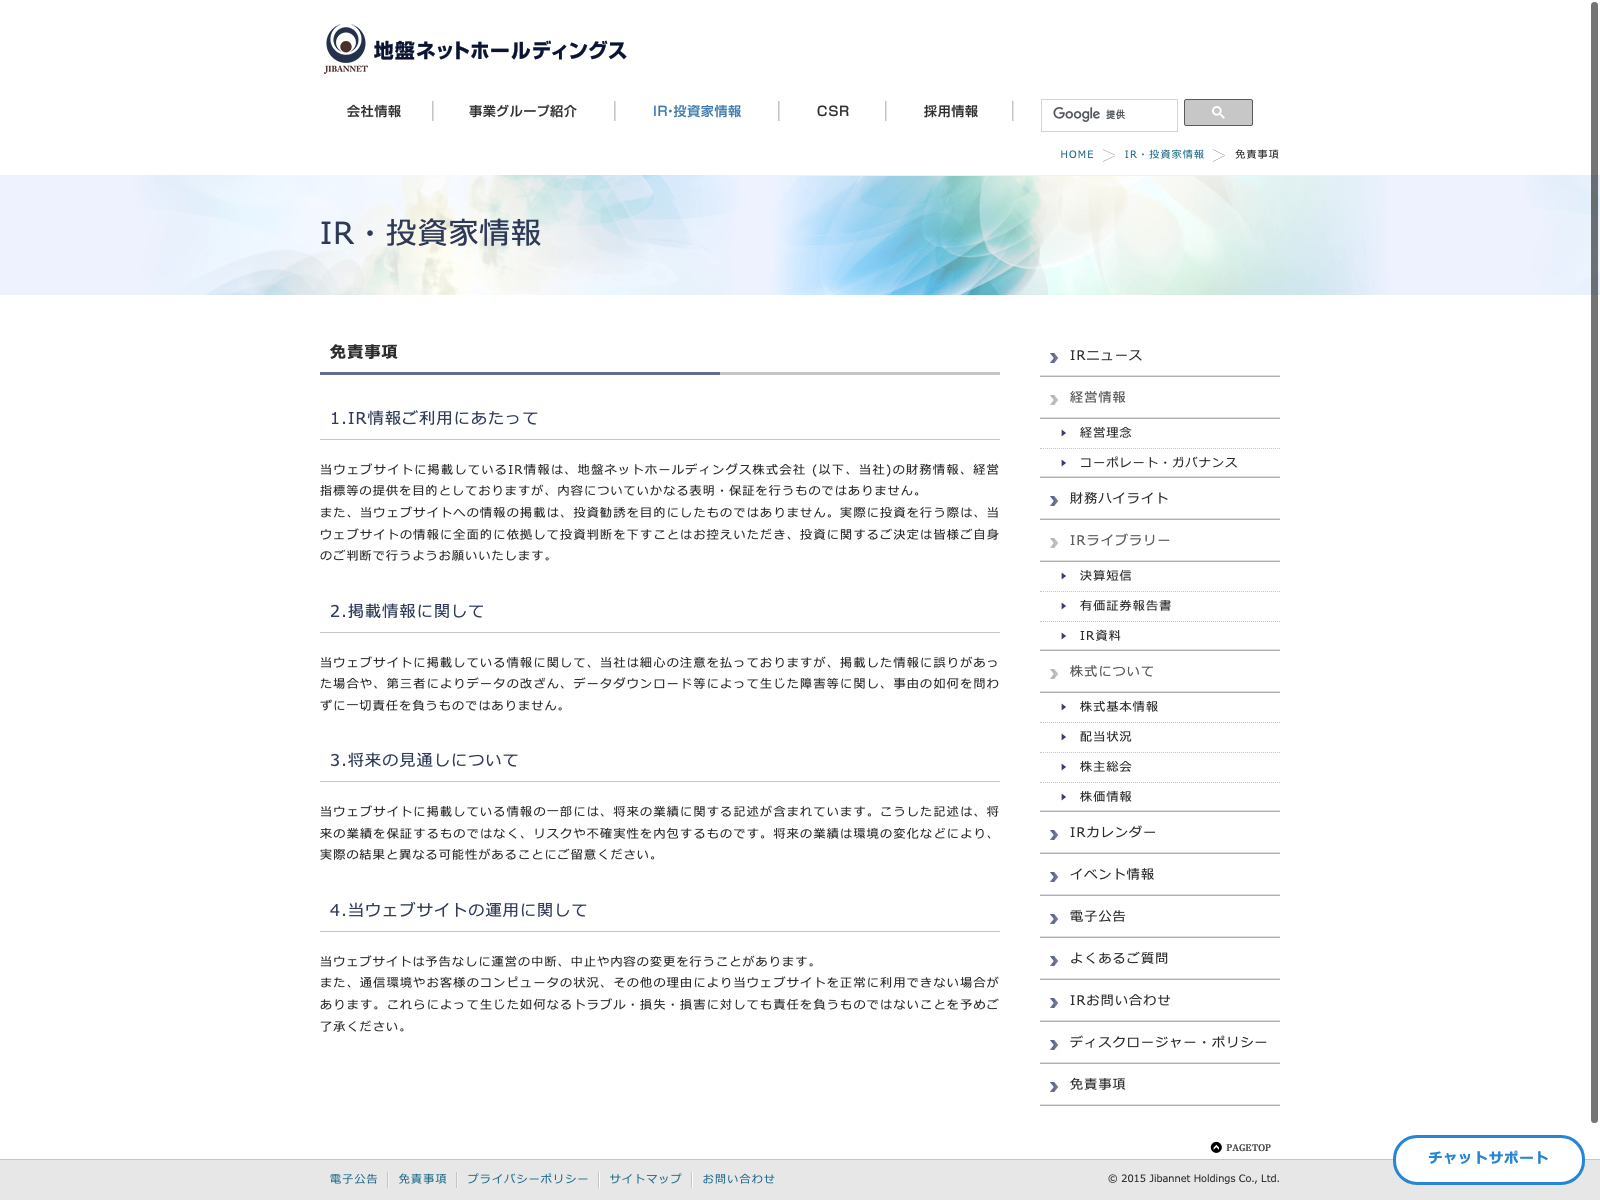The height and width of the screenshot is (1200, 1600).
Task: Click the Google search input field
Action: tap(1108, 115)
